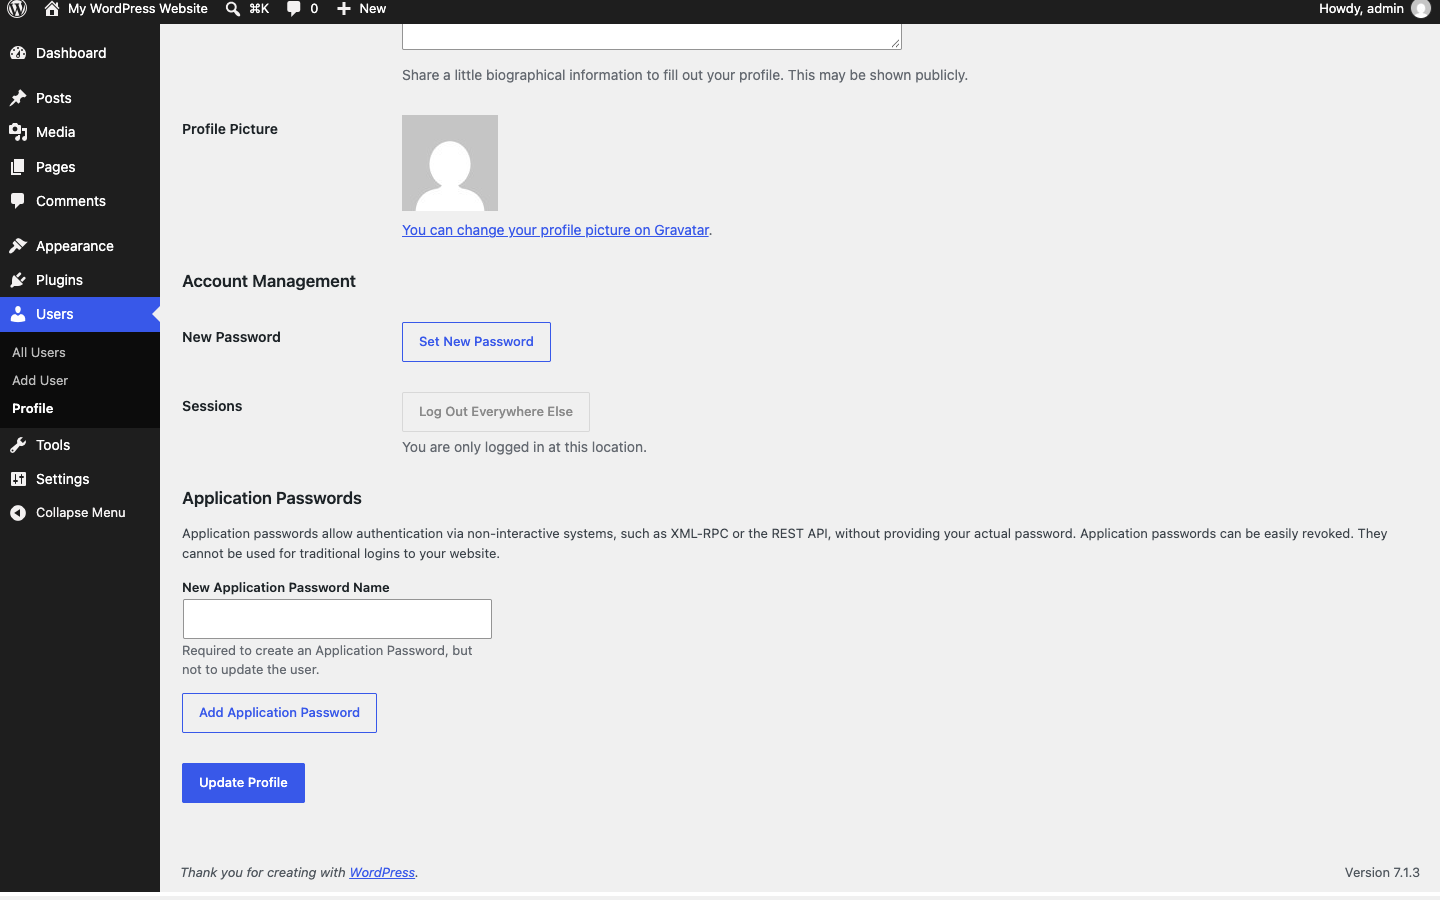Select Add User in the Users submenu
The height and width of the screenshot is (900, 1440).
(x=40, y=380)
